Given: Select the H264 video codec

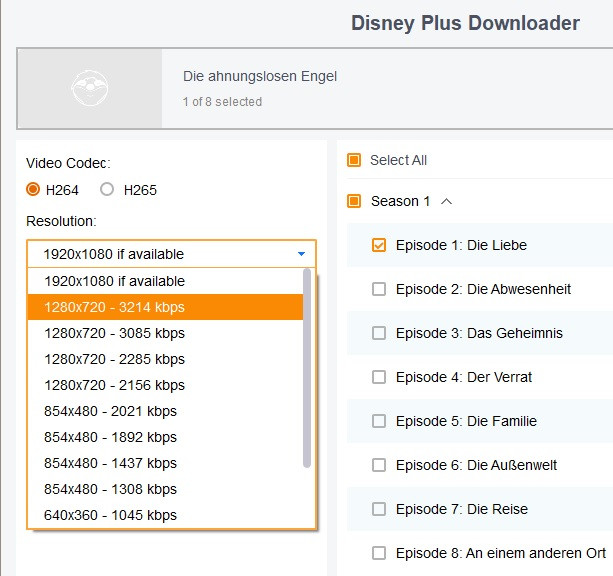Looking at the screenshot, I should point(33,190).
